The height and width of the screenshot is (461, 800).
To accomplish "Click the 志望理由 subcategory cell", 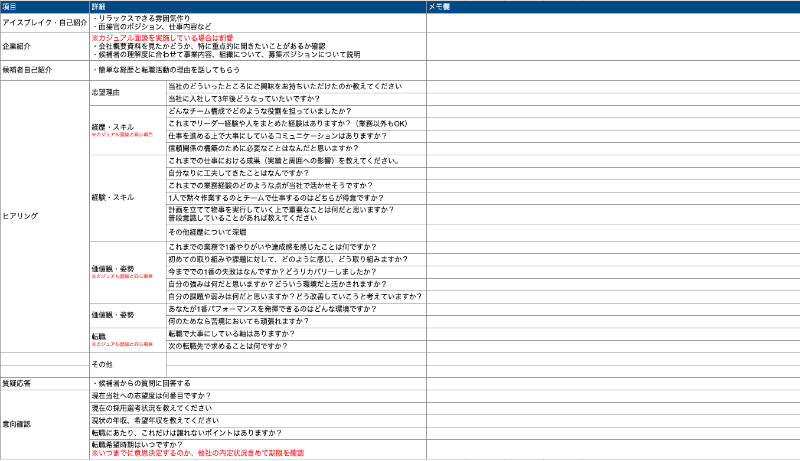I will click(127, 93).
